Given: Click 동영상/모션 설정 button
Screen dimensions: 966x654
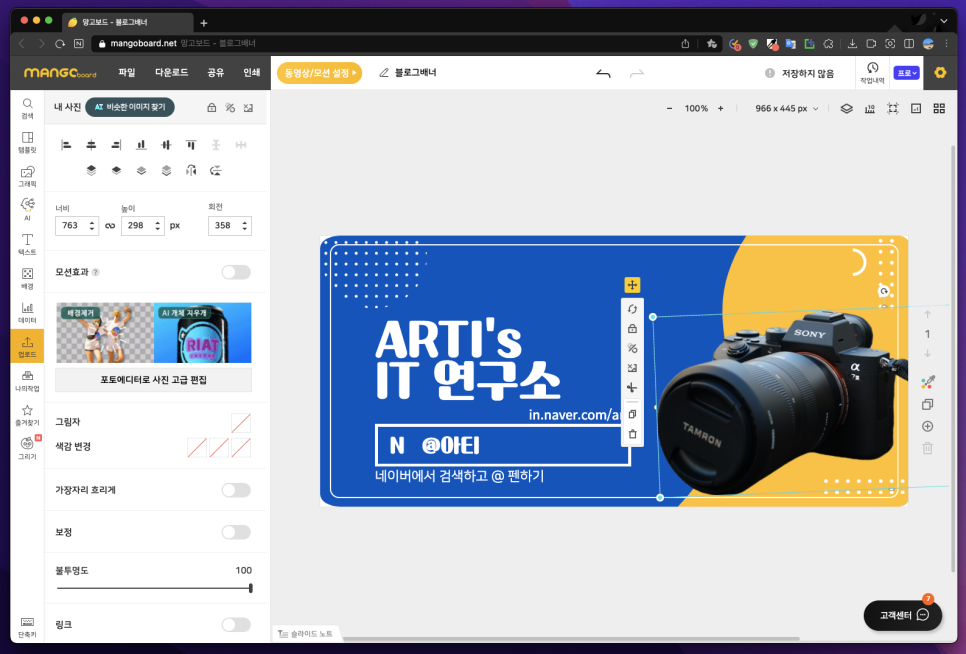Looking at the screenshot, I should 320,73.
